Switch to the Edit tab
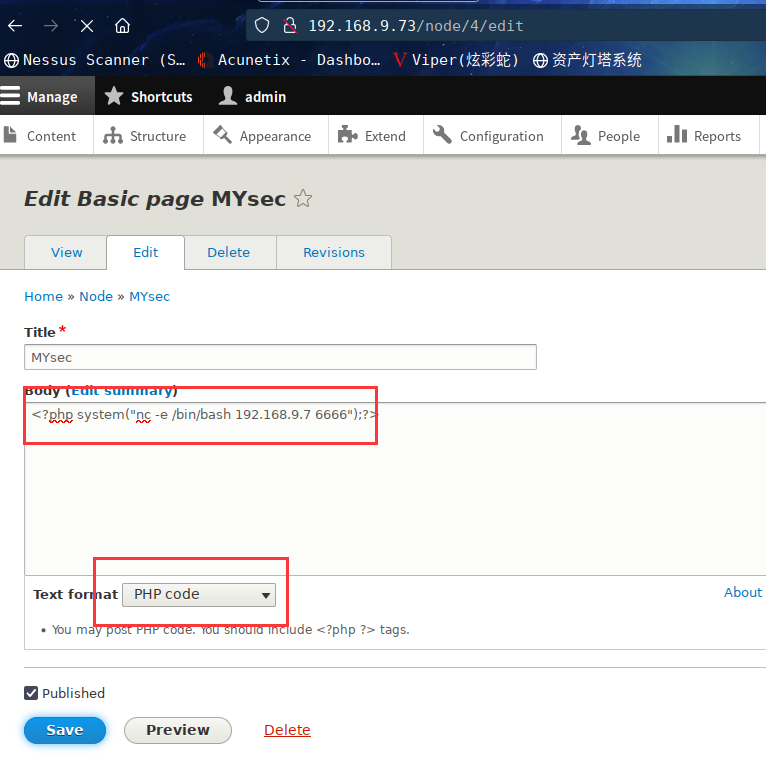The image size is (766, 765). pyautogui.click(x=146, y=253)
